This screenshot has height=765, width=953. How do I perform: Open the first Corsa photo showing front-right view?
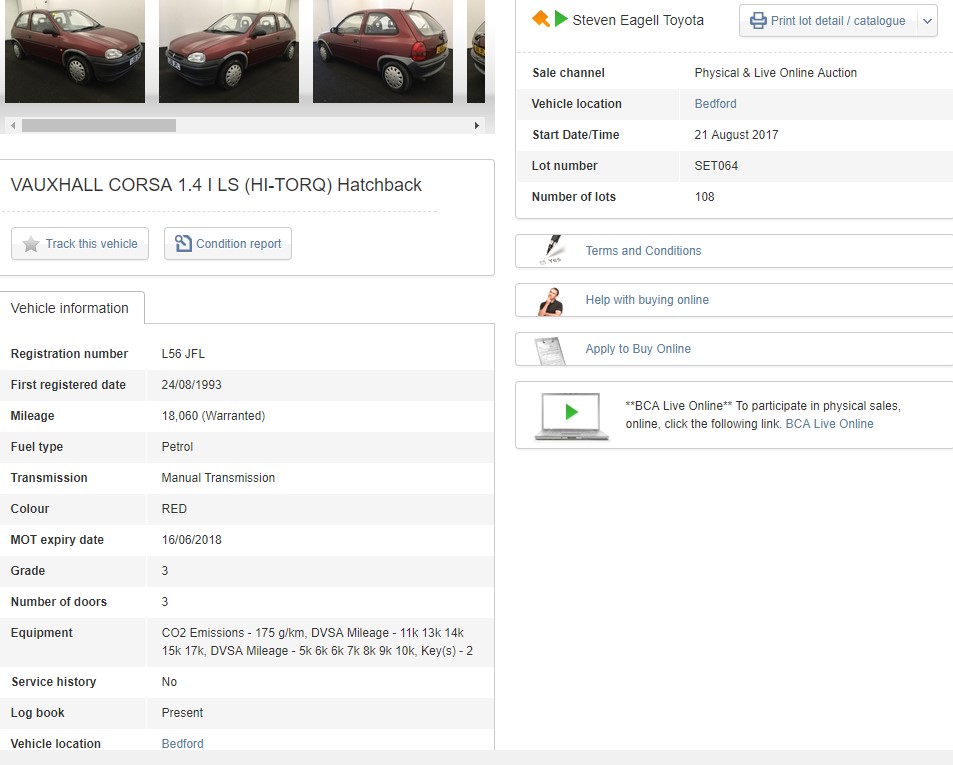[x=75, y=51]
